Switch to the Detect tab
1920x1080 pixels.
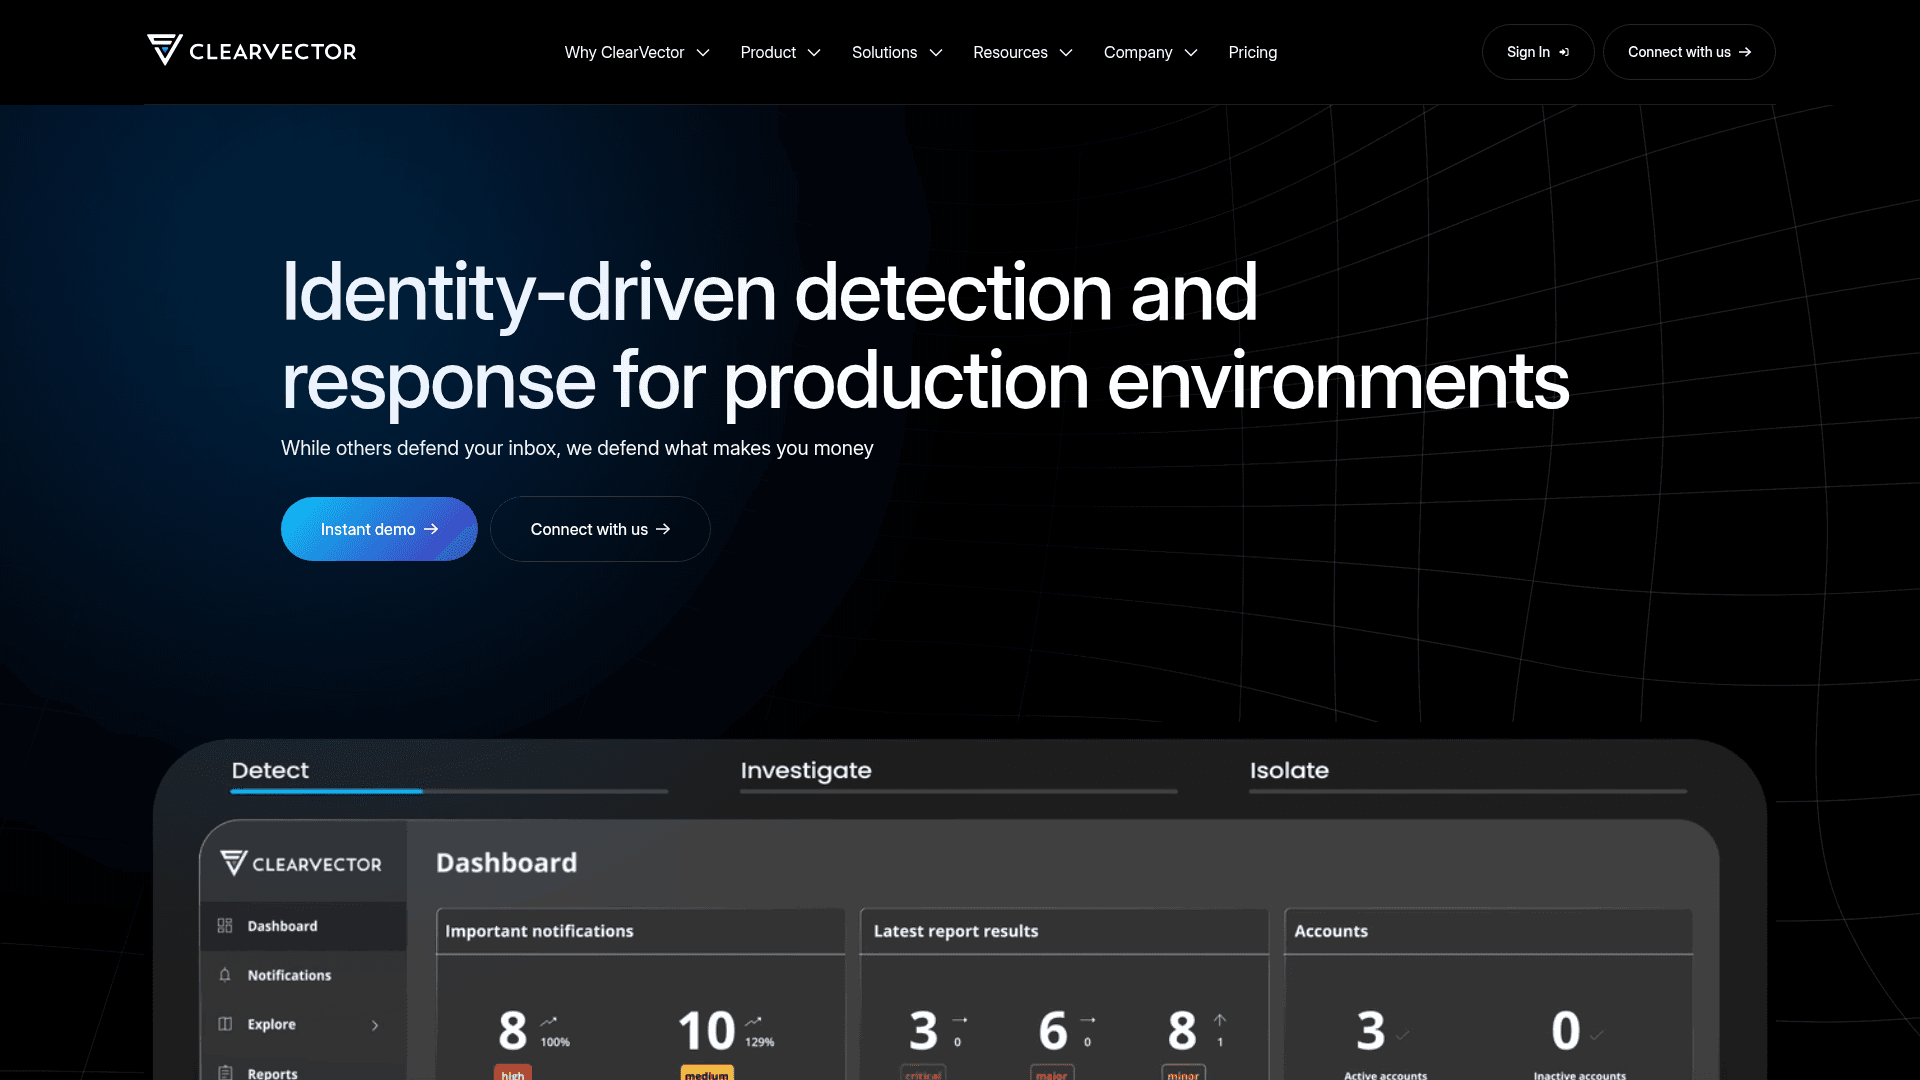270,770
